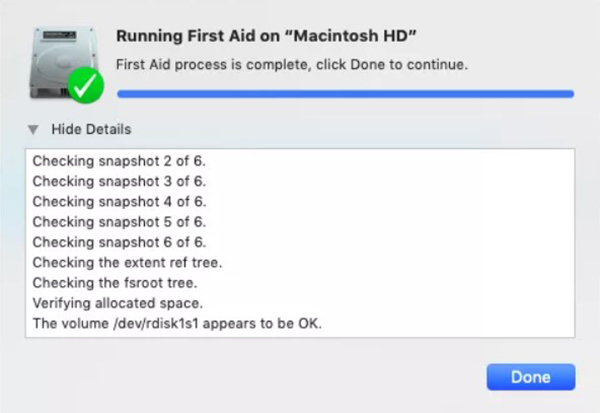Click the Done button
Image resolution: width=600 pixels, height=413 pixels.
[531, 377]
